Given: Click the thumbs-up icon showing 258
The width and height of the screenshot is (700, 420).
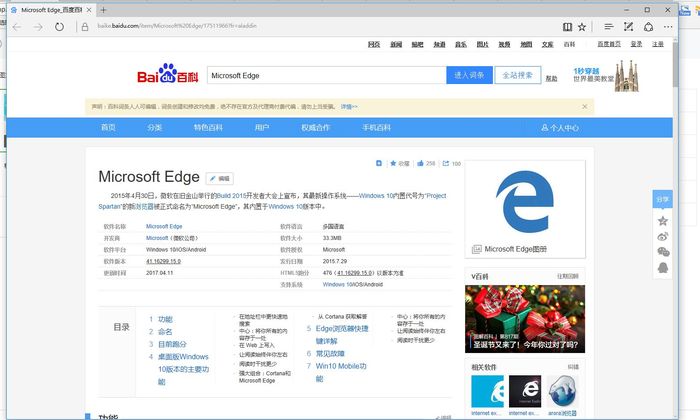Looking at the screenshot, I should pyautogui.click(x=420, y=163).
